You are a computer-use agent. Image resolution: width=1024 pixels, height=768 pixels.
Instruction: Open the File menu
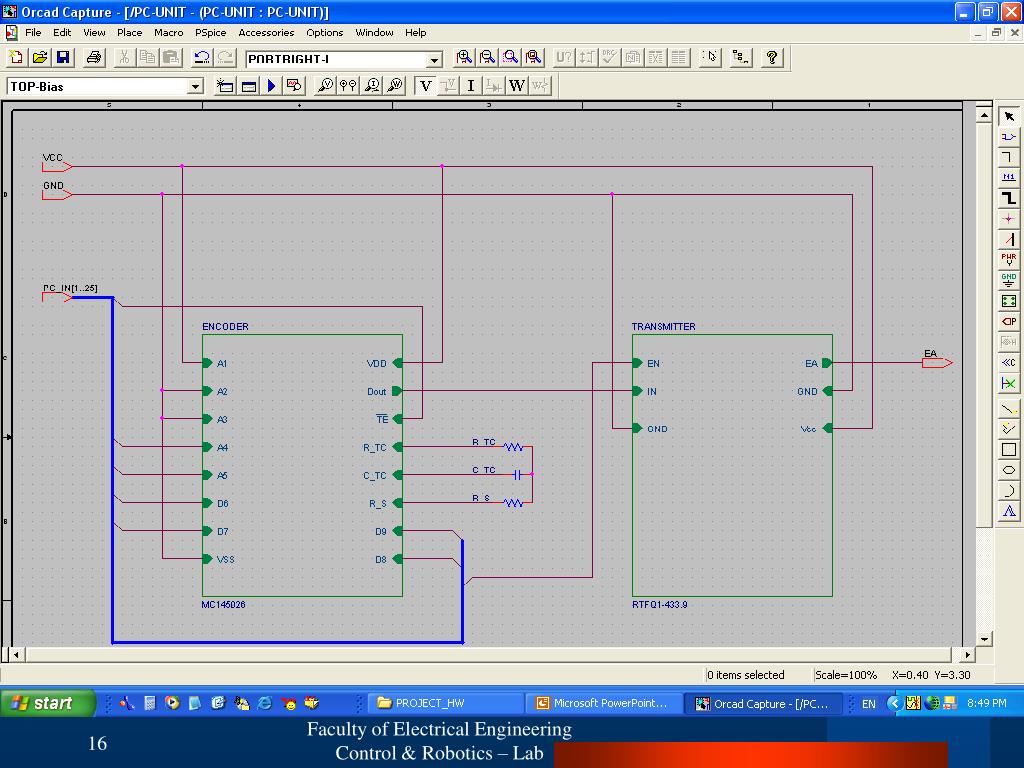tap(33, 33)
